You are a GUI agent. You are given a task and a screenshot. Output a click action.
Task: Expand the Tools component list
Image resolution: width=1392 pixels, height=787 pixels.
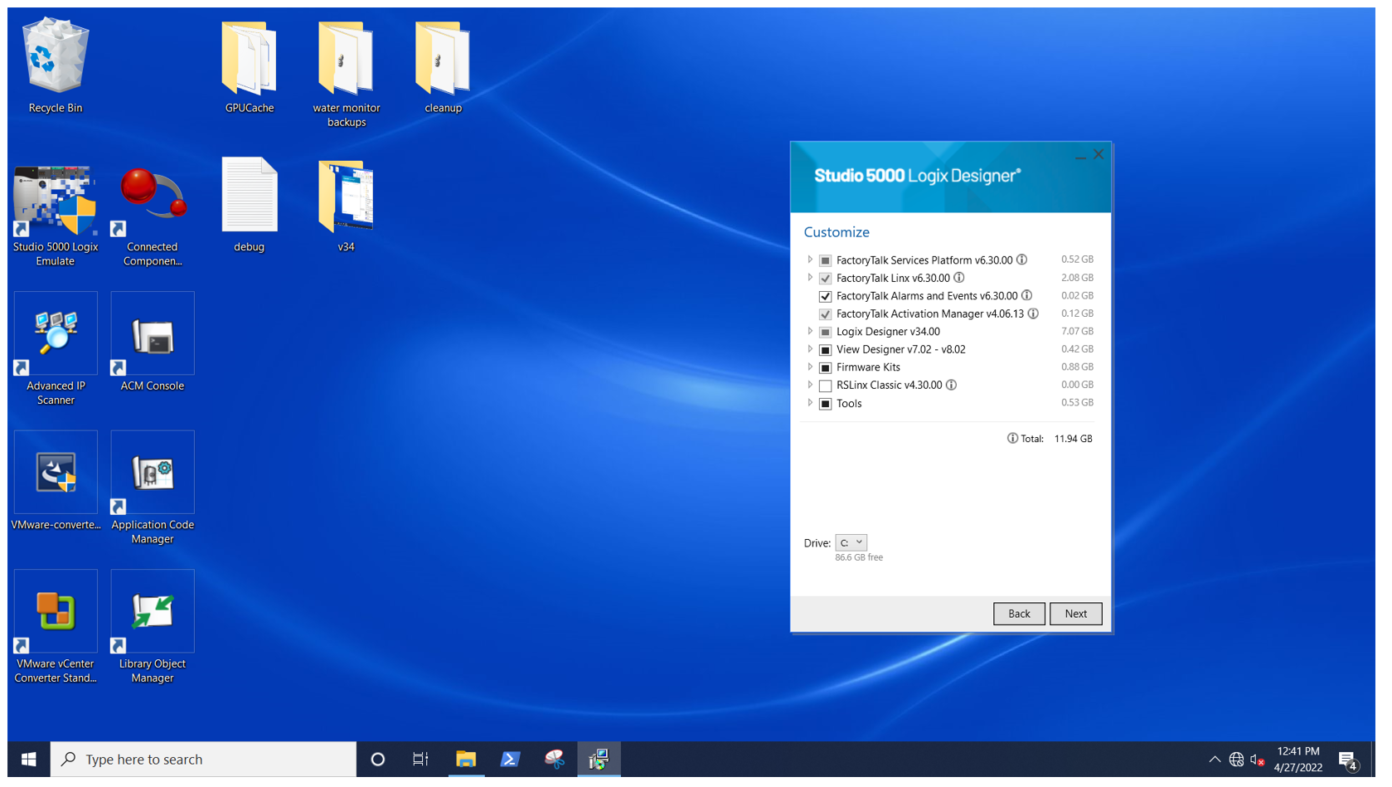[x=810, y=403]
